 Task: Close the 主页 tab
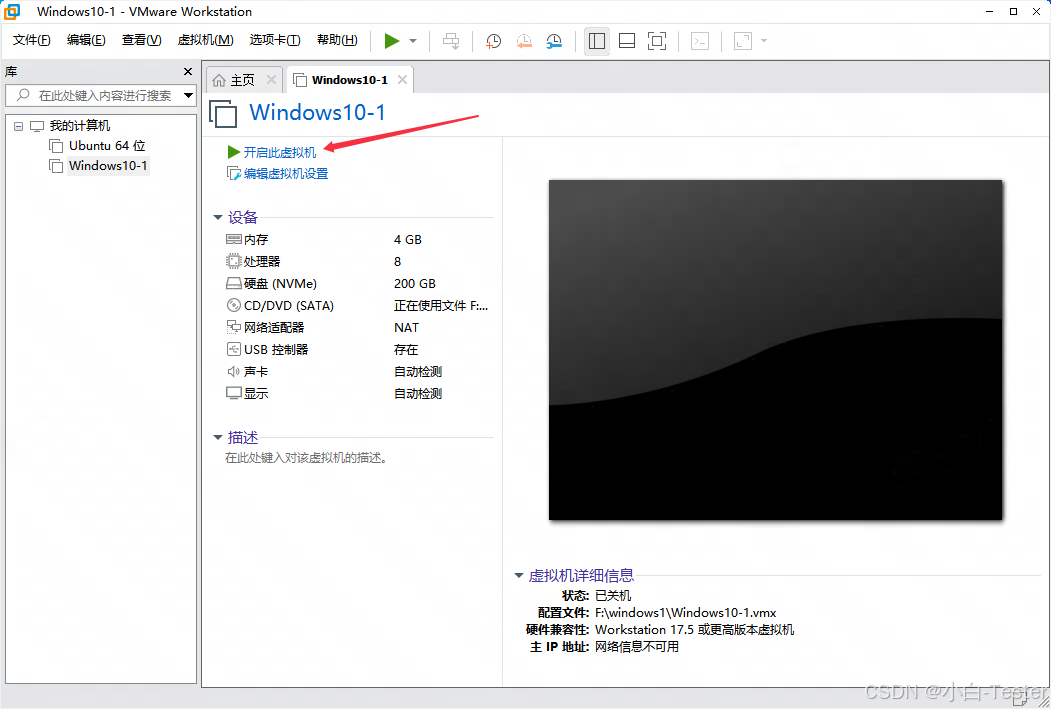[271, 80]
